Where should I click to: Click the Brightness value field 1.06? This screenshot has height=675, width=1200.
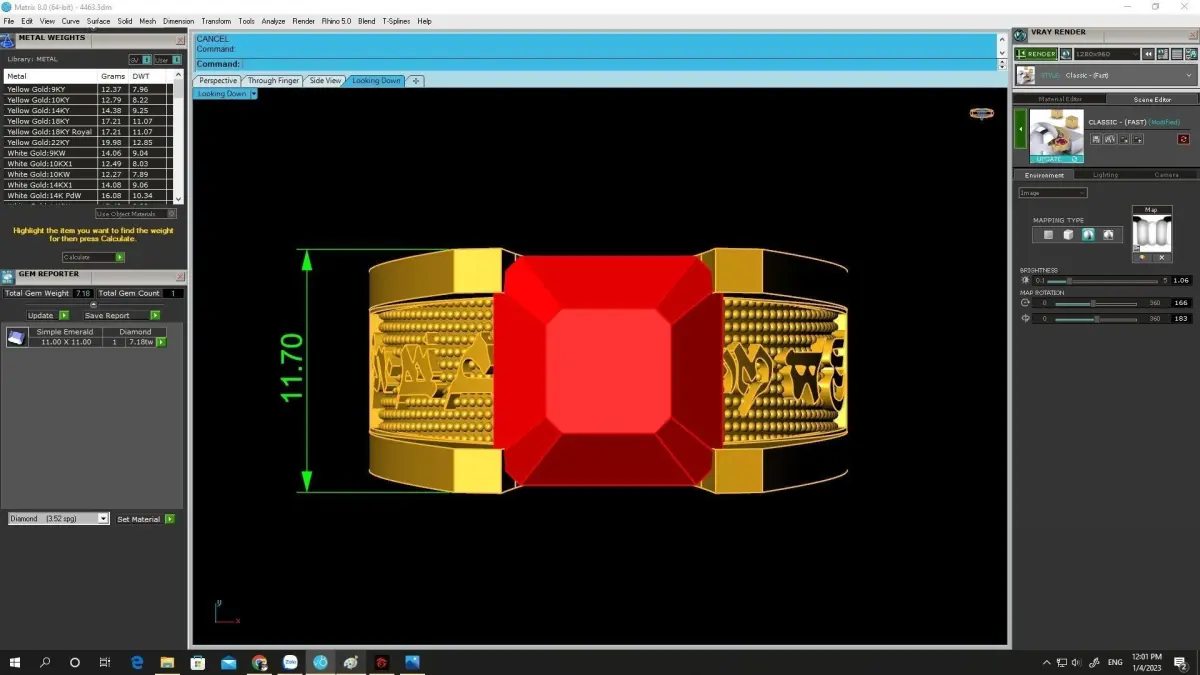(x=1181, y=281)
